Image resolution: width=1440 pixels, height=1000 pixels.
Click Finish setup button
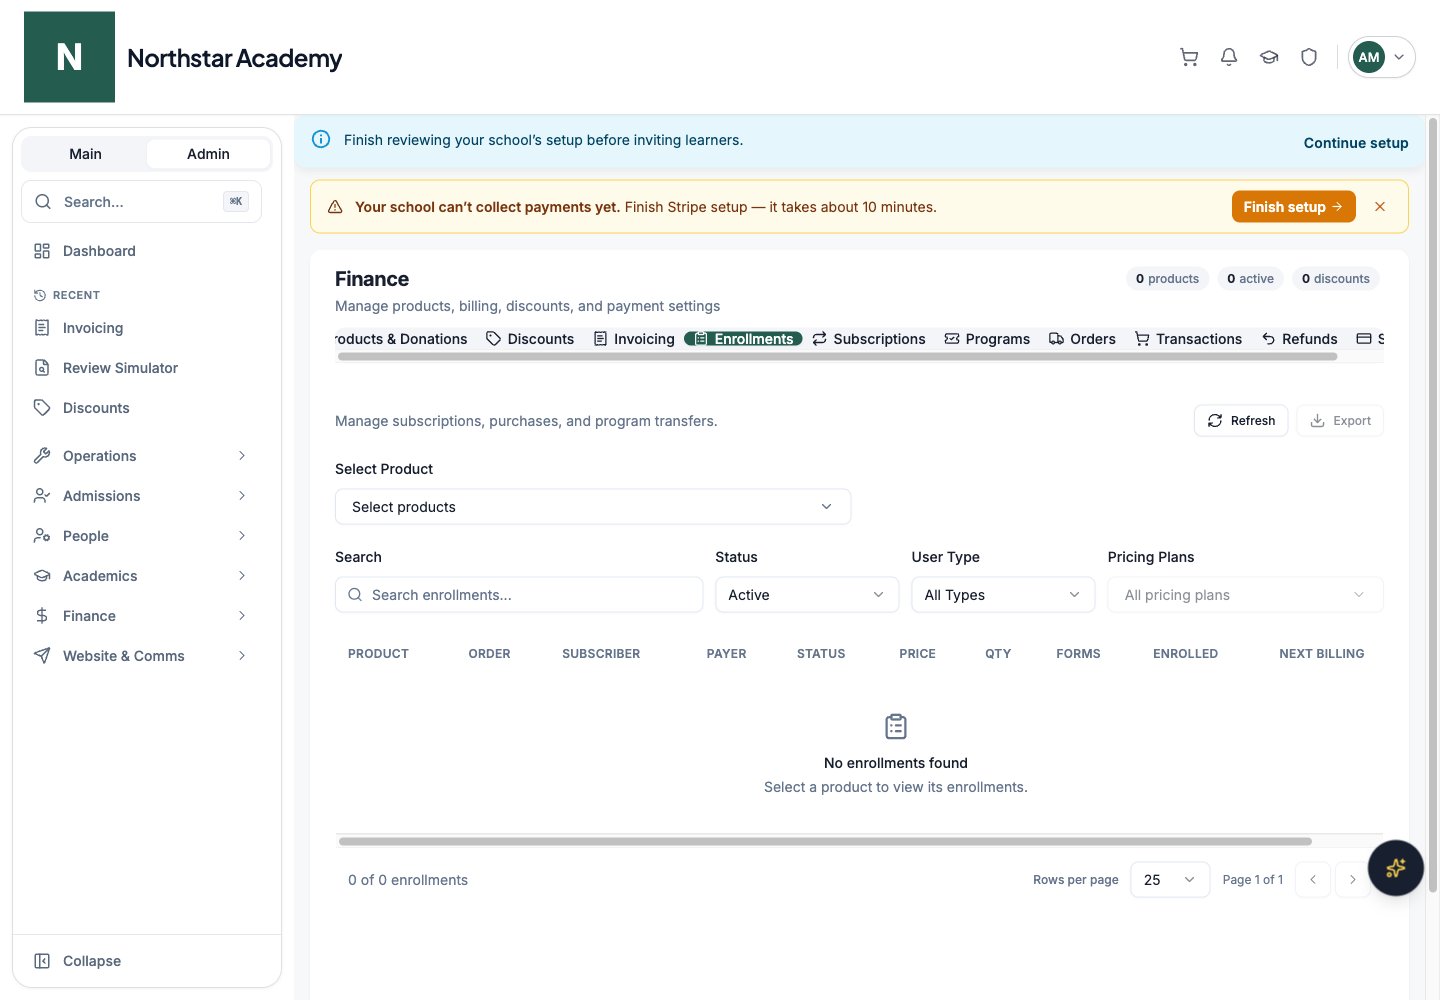[x=1294, y=207]
